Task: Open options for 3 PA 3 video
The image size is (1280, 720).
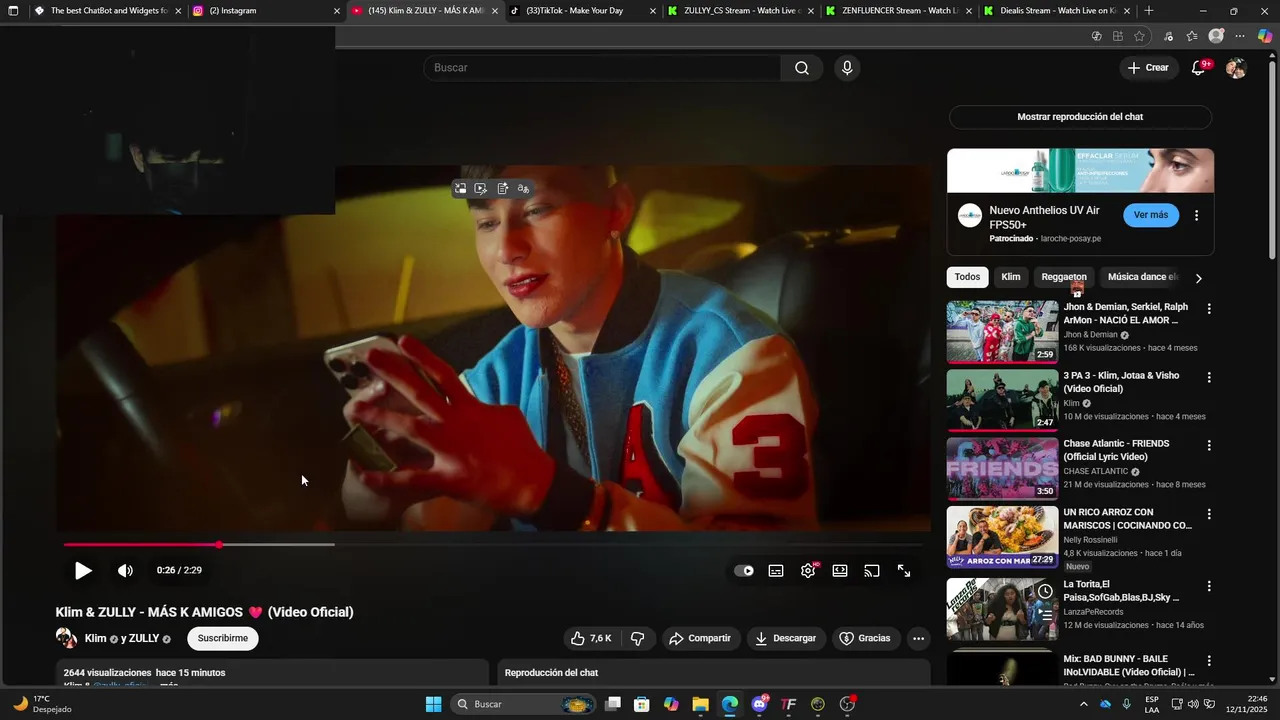Action: [1208, 378]
